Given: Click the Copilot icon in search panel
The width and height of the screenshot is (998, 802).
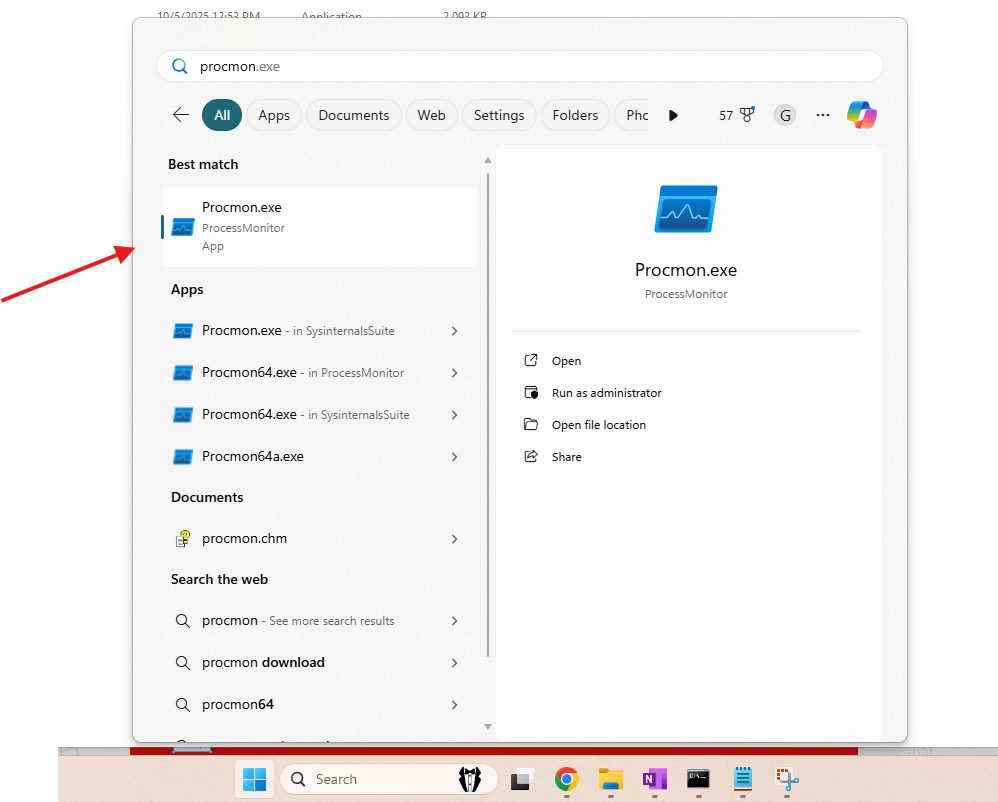Looking at the screenshot, I should pos(861,115).
